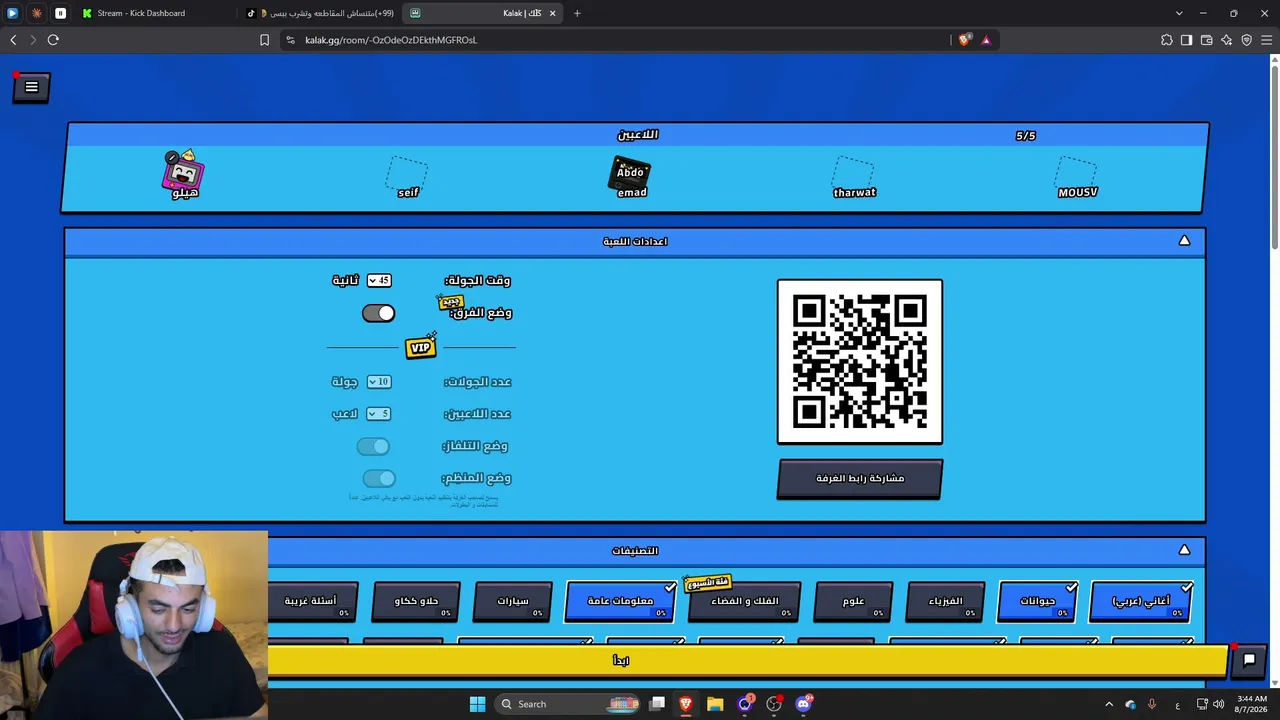Viewport: 1280px width, 720px height.
Task: Open the browser extensions puzzle icon
Action: 1166,40
